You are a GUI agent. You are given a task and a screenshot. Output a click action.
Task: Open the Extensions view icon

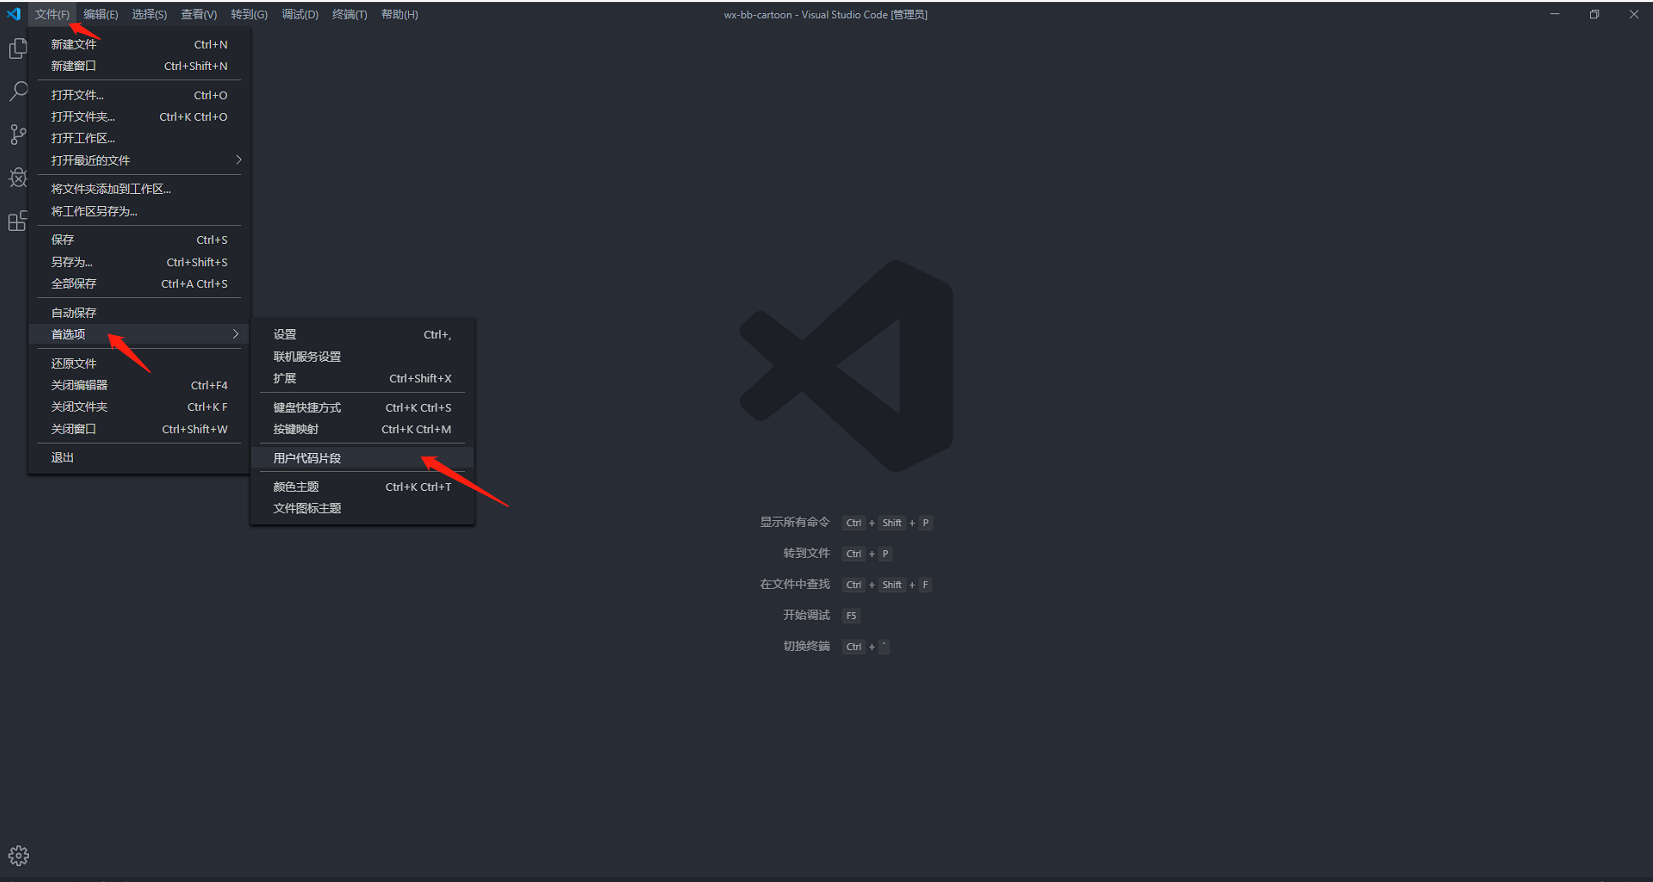coord(18,221)
